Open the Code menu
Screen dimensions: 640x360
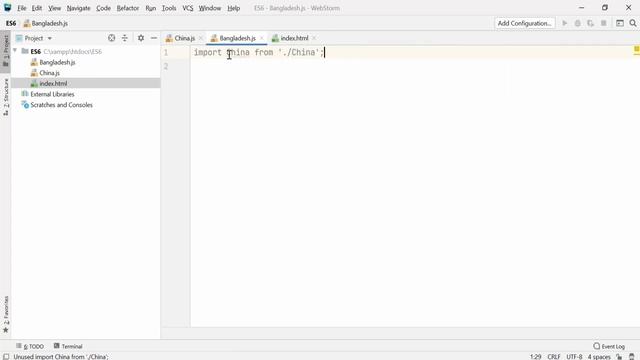[x=103, y=8]
